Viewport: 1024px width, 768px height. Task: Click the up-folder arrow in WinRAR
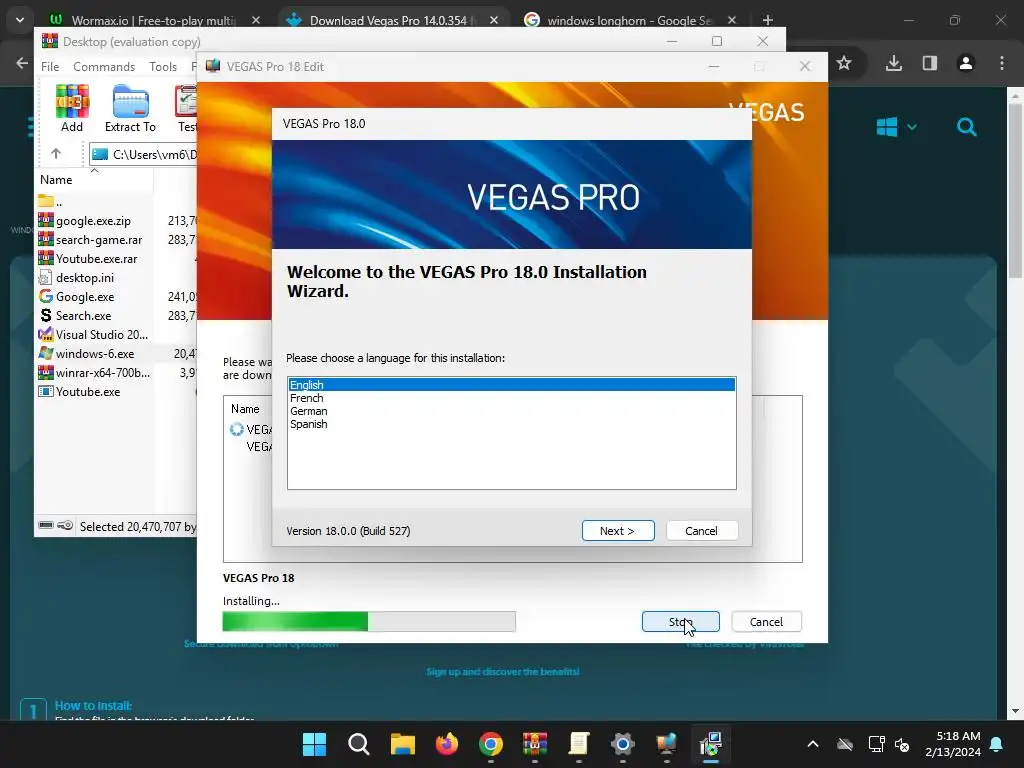(x=56, y=154)
